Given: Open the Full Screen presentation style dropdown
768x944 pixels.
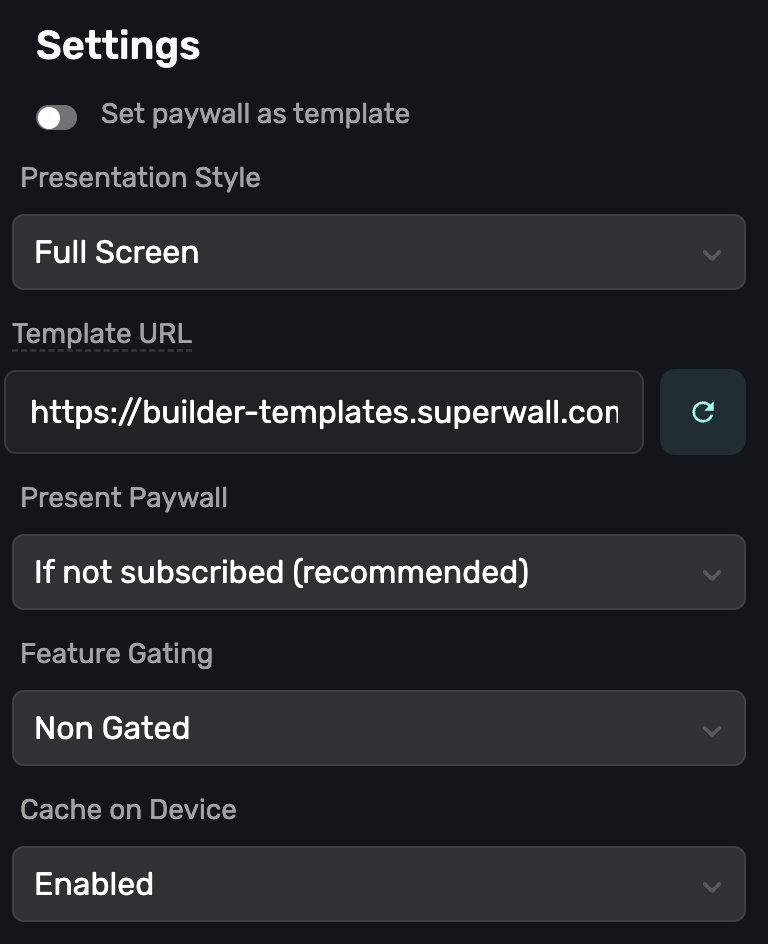Looking at the screenshot, I should (x=378, y=252).
